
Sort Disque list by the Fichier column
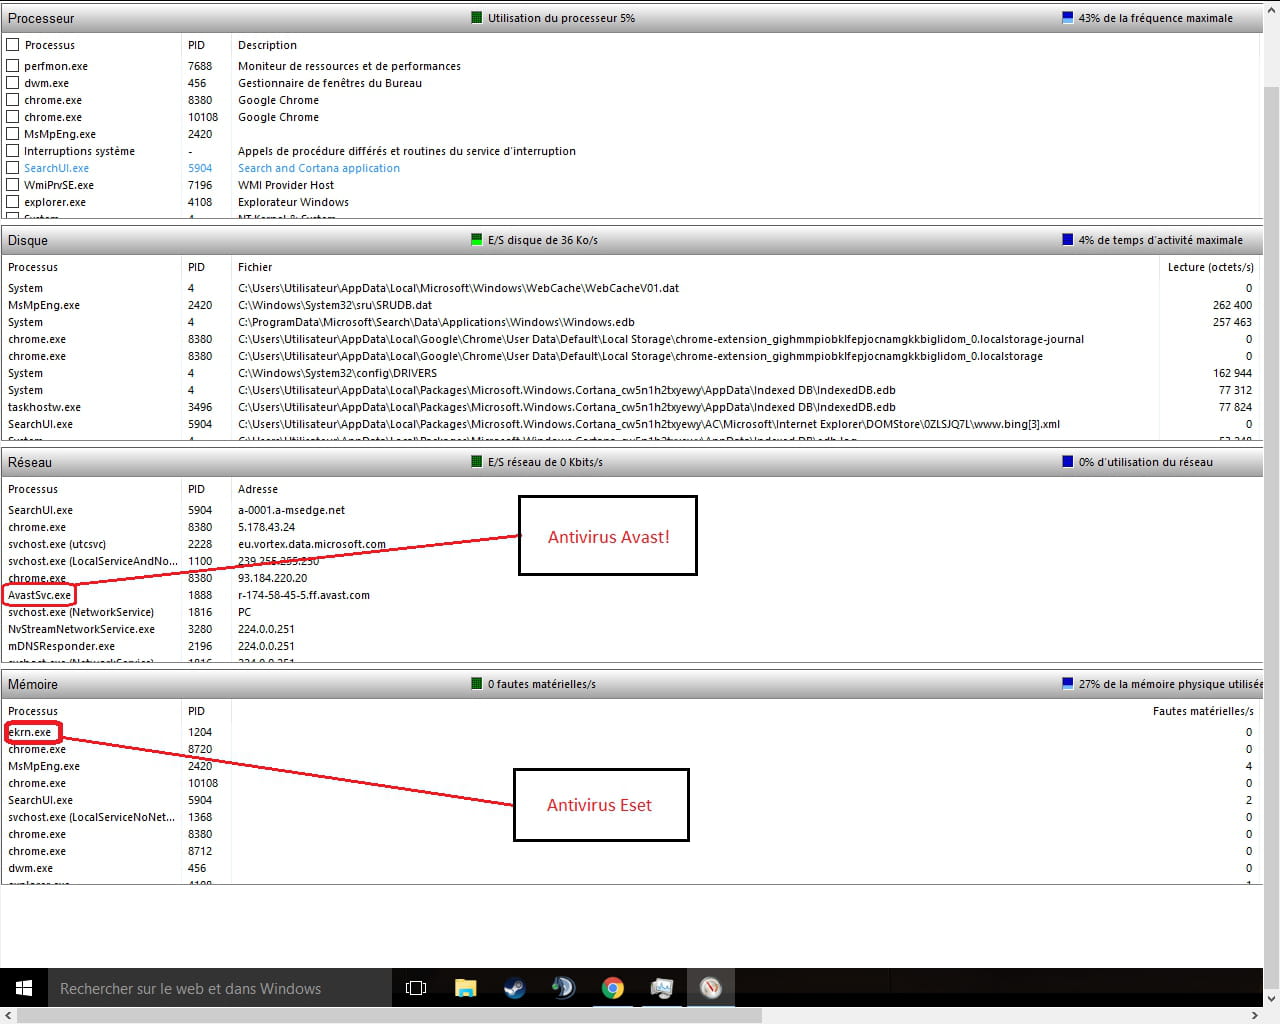point(255,267)
